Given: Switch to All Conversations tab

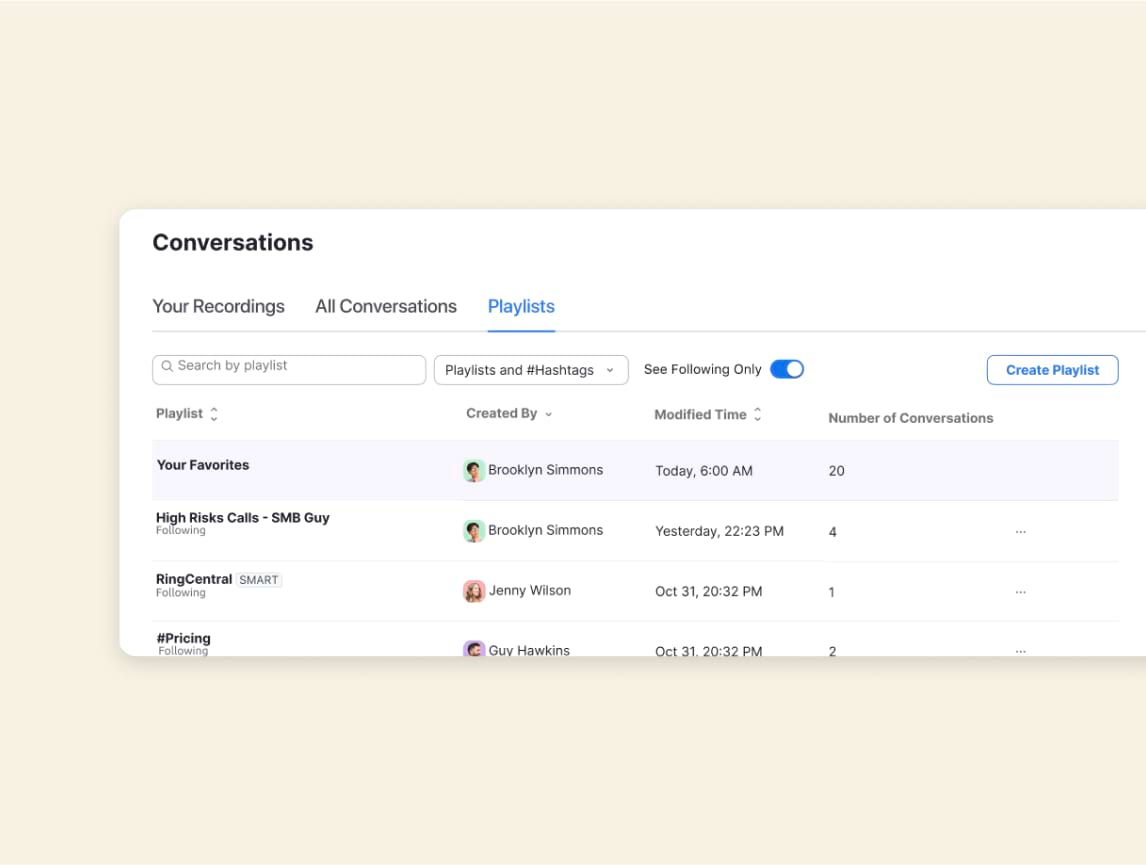Looking at the screenshot, I should click(386, 307).
